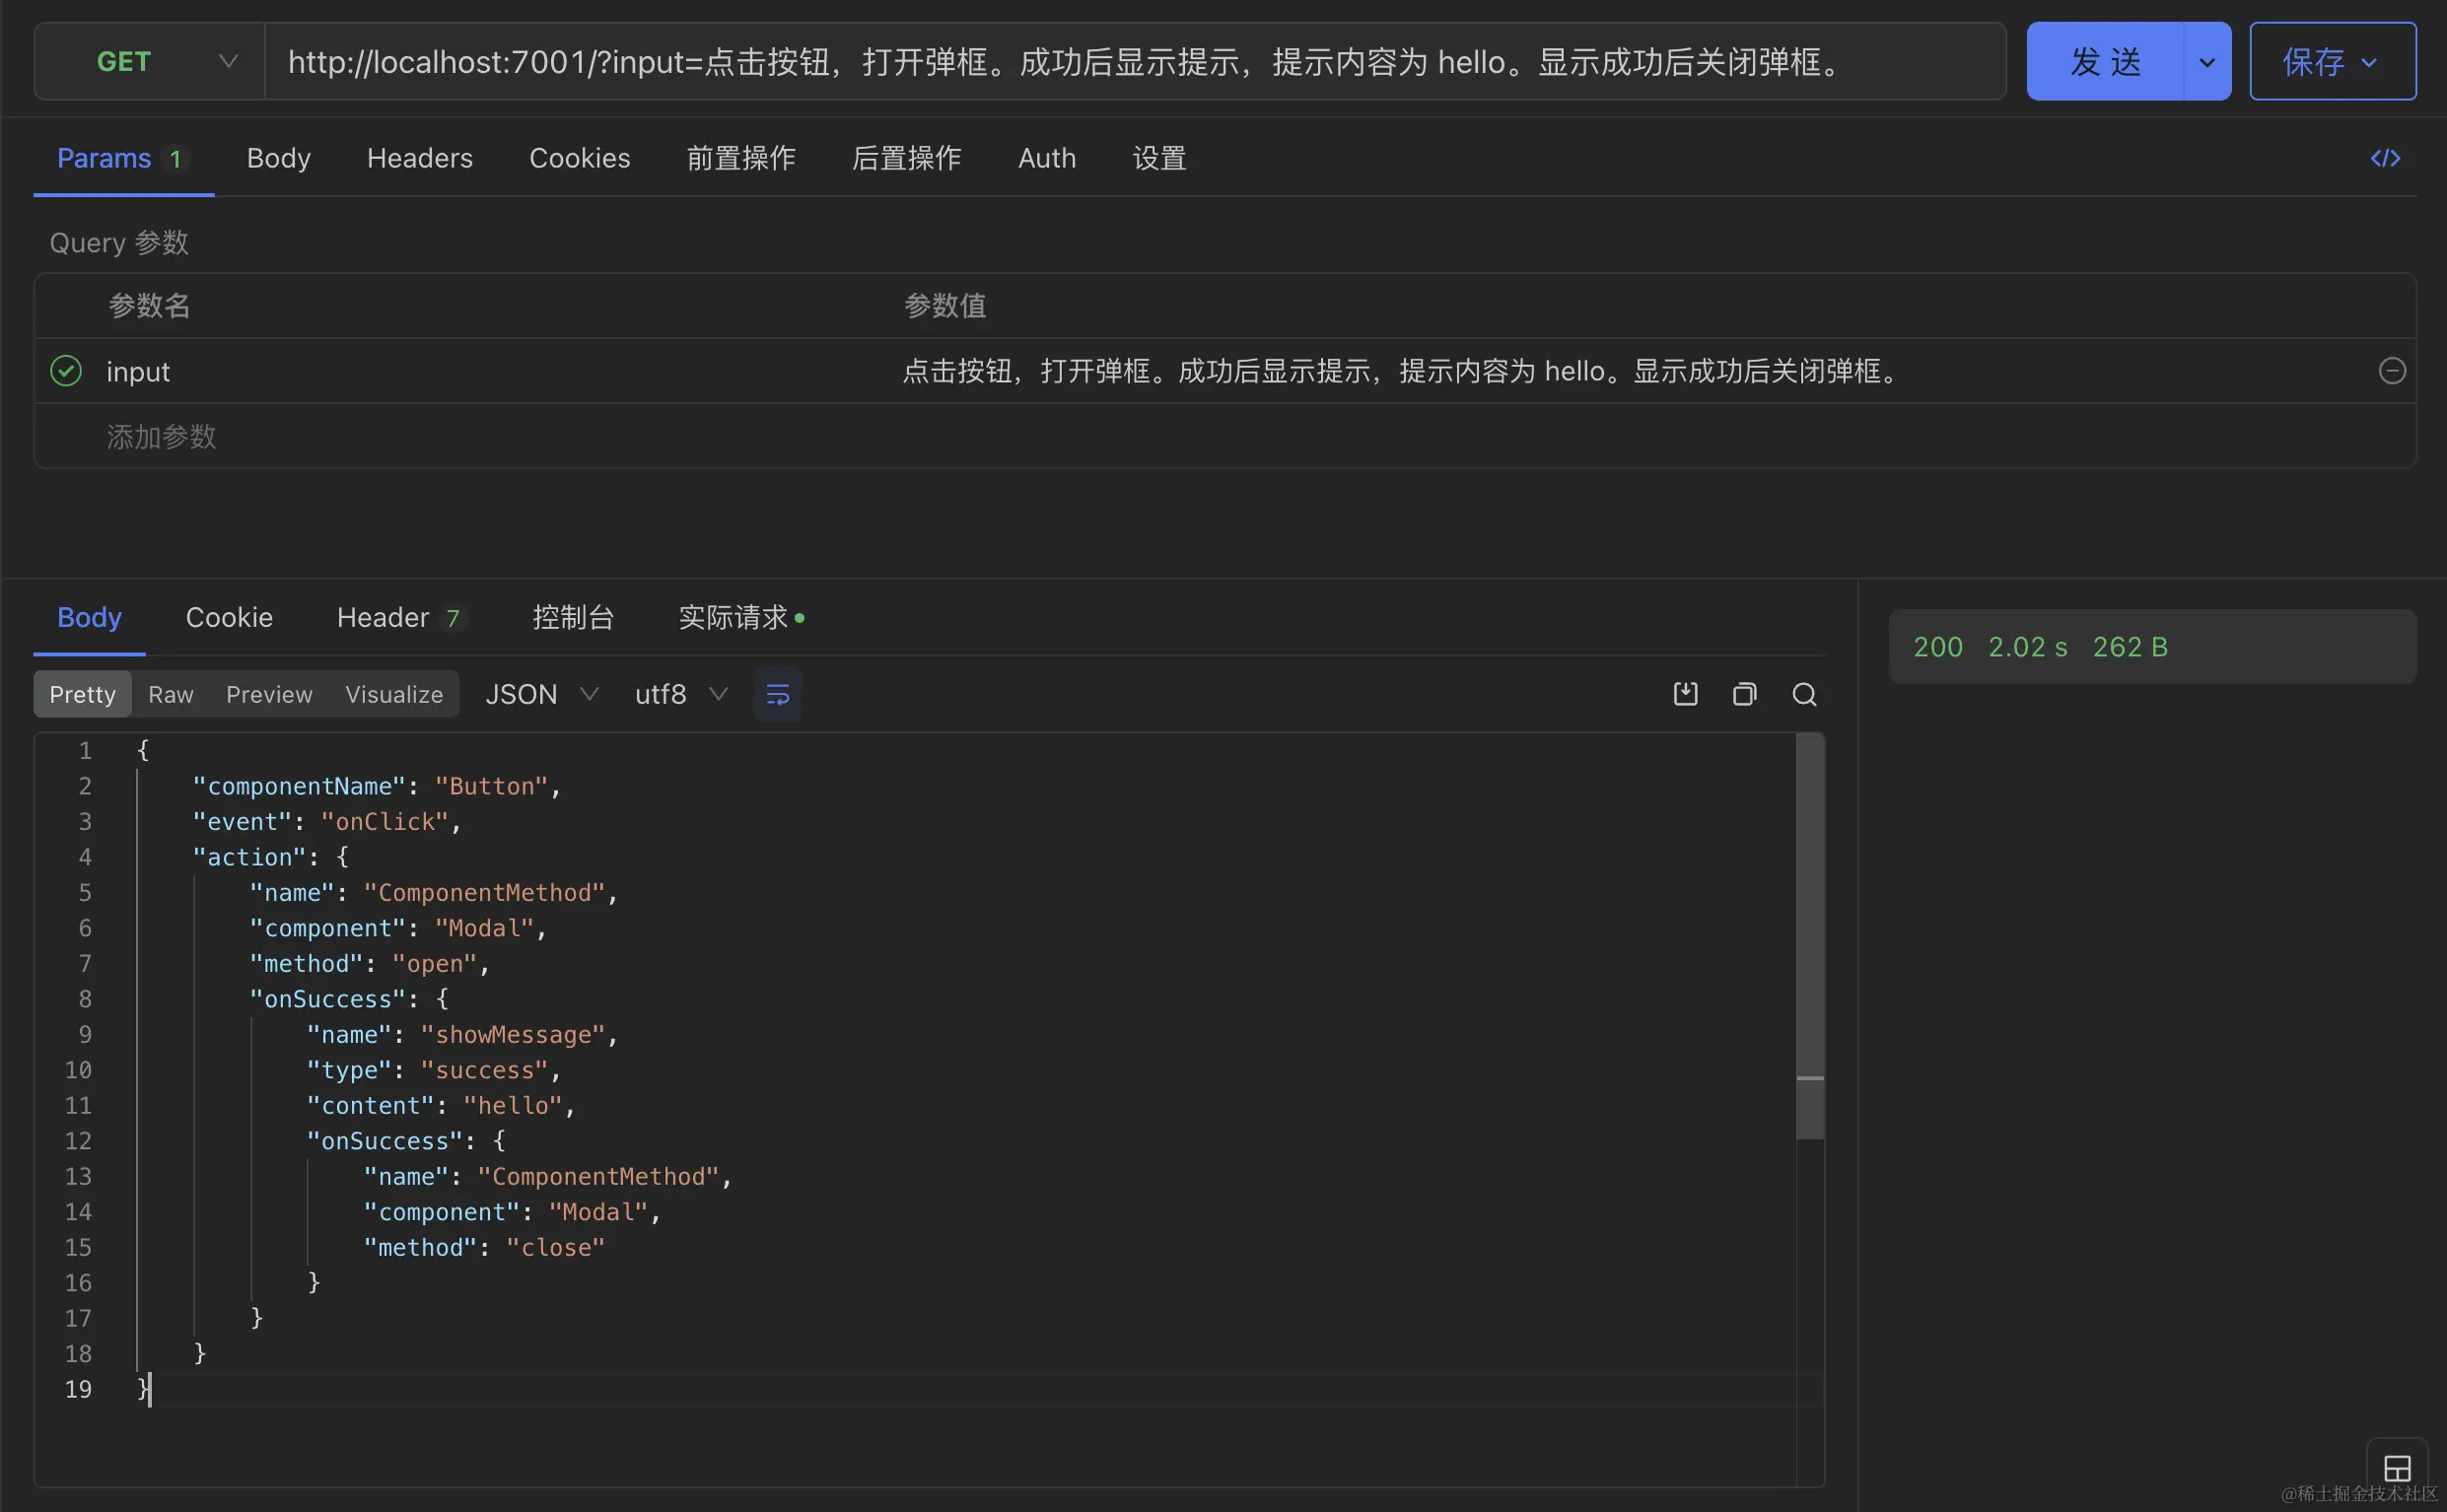Image resolution: width=2447 pixels, height=1512 pixels.
Task: Open the 实际请求 actual request tab
Action: 740,617
